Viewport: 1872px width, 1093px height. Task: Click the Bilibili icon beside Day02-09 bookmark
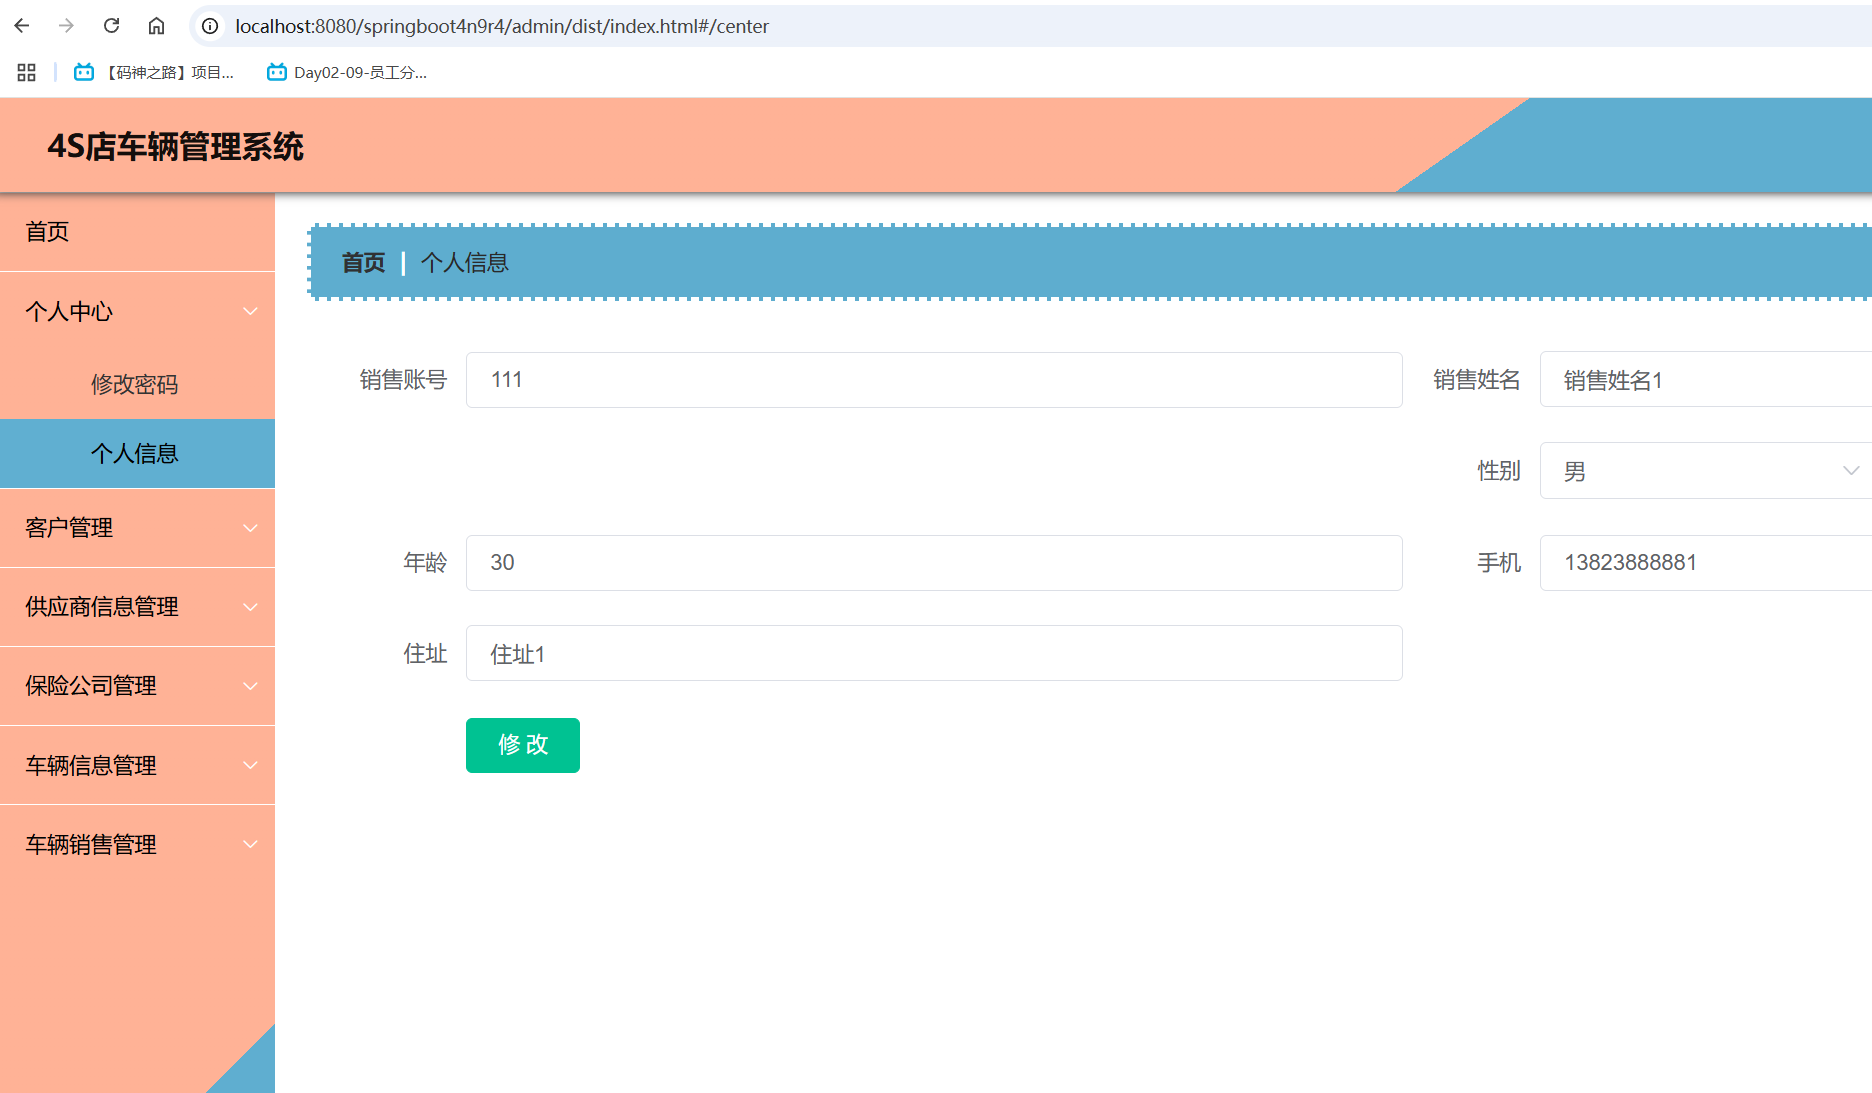(276, 71)
